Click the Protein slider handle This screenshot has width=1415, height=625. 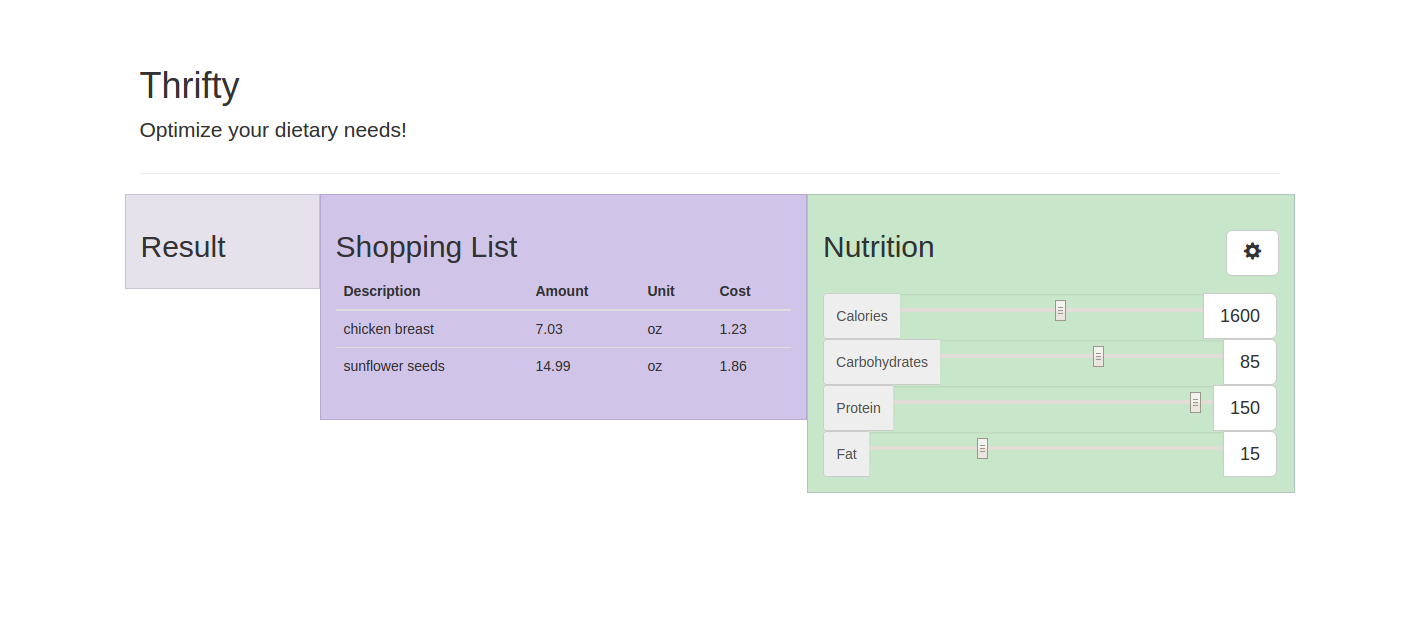coord(1195,403)
